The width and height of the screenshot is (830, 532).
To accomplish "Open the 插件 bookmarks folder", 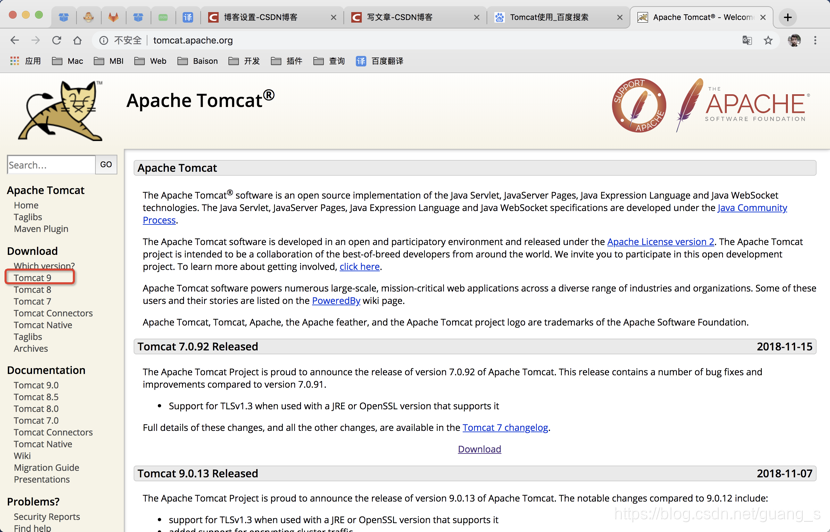I will point(286,61).
